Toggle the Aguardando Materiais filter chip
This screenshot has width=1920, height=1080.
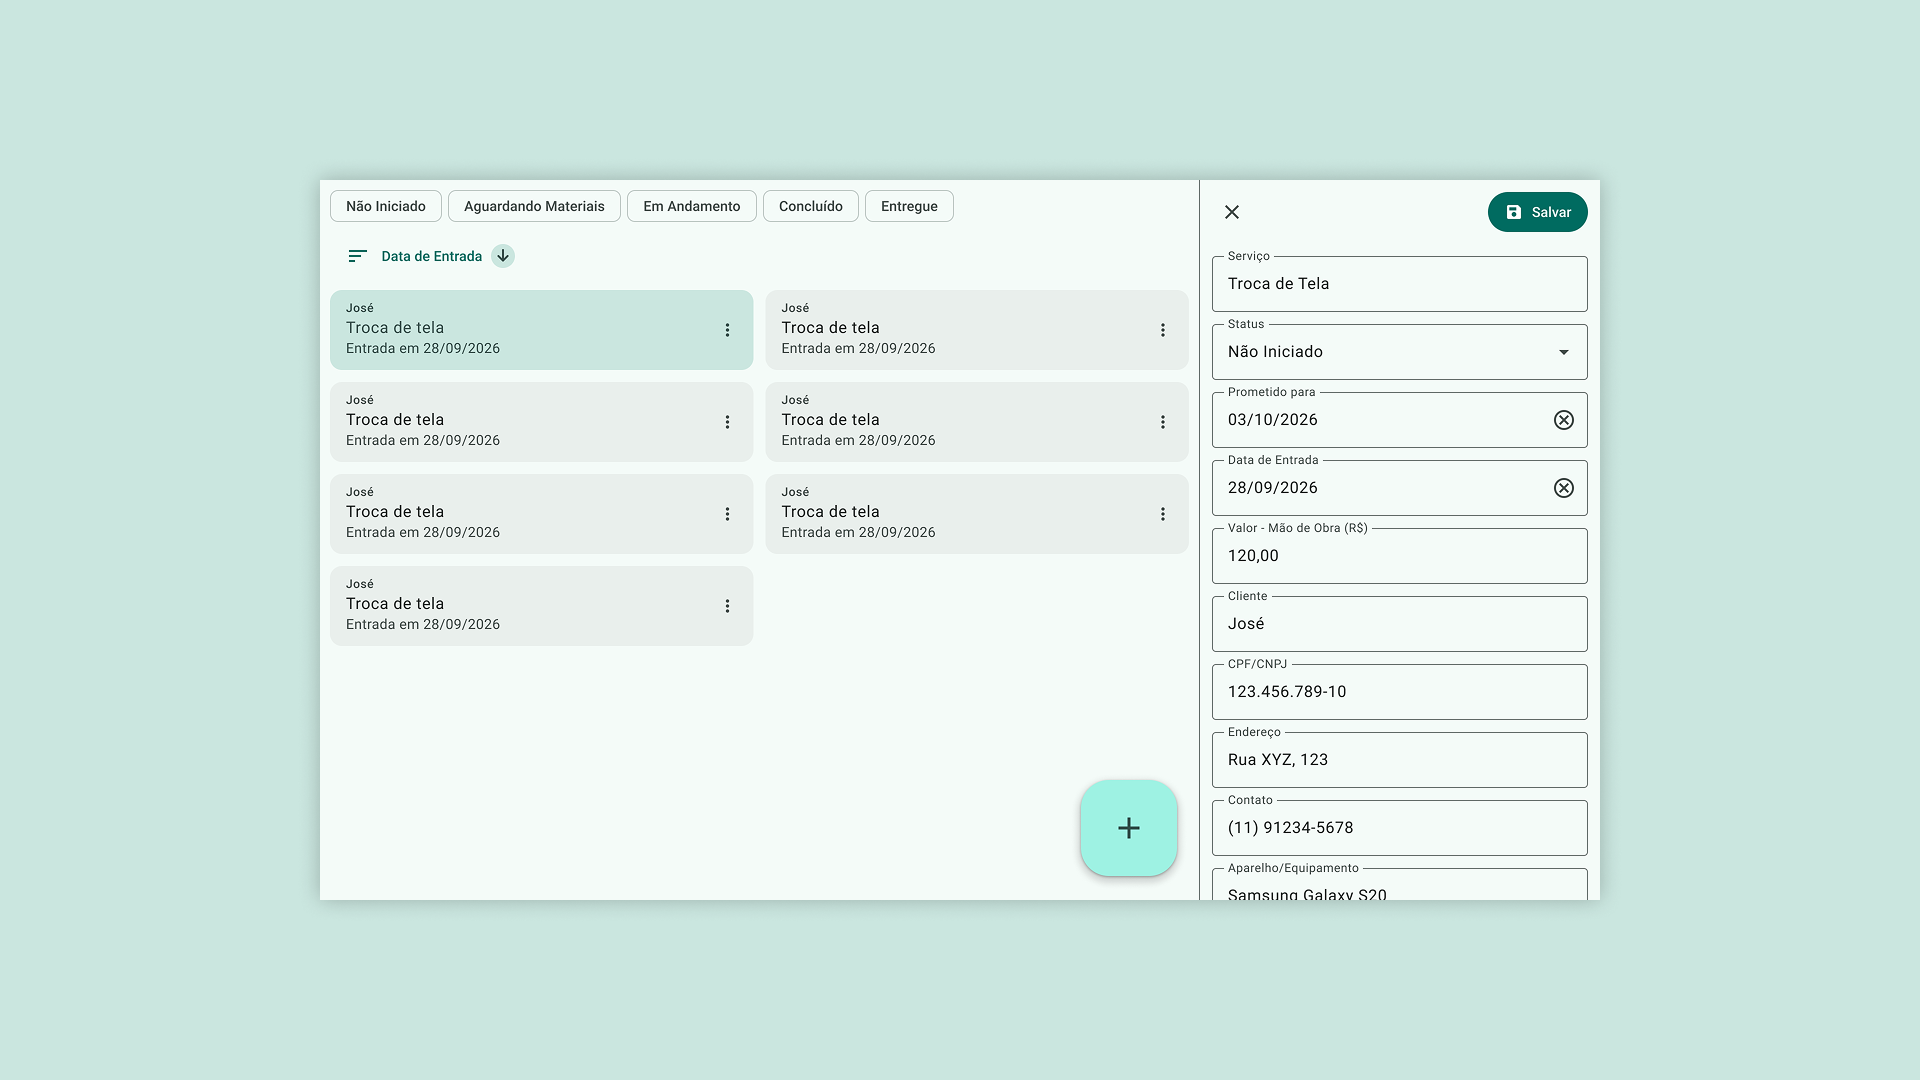click(x=534, y=206)
